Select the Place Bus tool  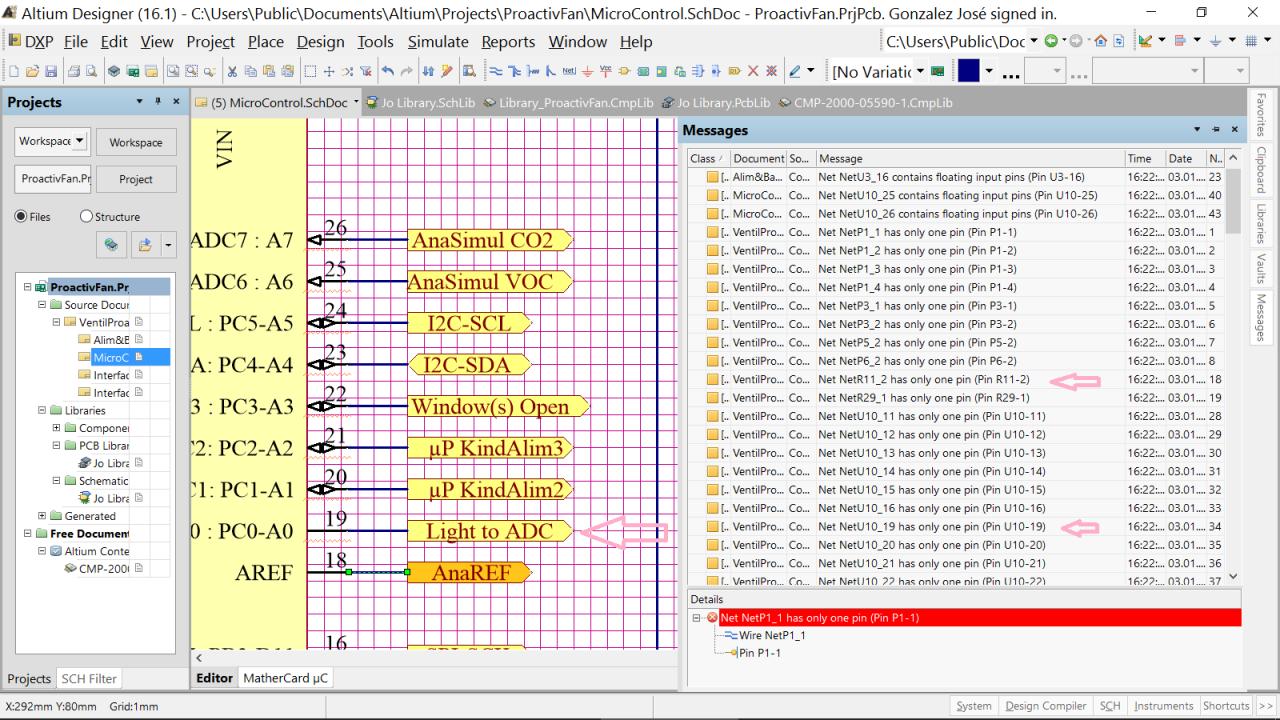coord(514,72)
